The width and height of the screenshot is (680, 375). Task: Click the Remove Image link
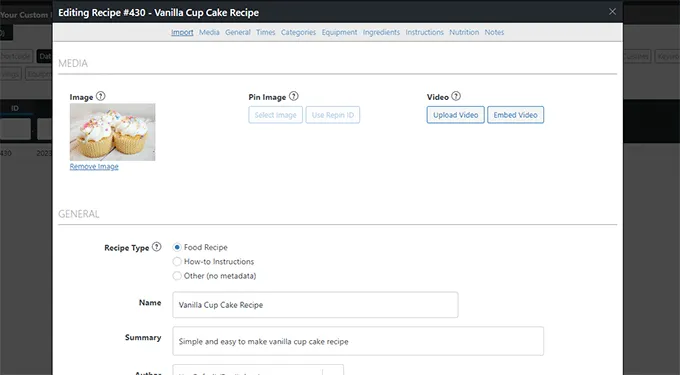coord(94,166)
